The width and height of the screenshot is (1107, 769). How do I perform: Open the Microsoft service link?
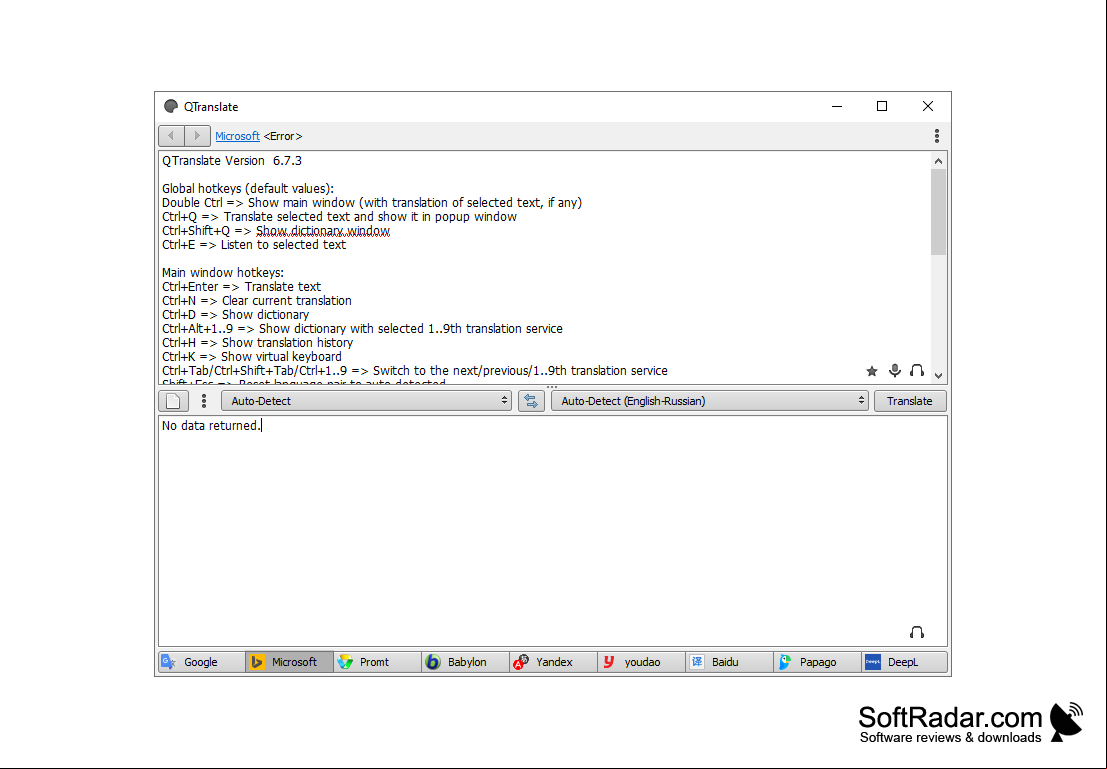pyautogui.click(x=237, y=136)
